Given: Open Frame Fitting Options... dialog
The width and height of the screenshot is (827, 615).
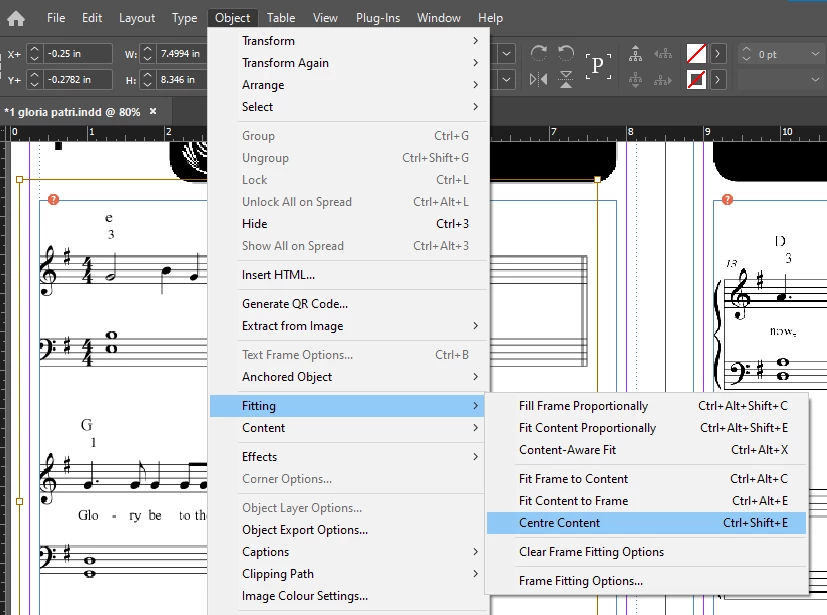Looking at the screenshot, I should (647, 581).
